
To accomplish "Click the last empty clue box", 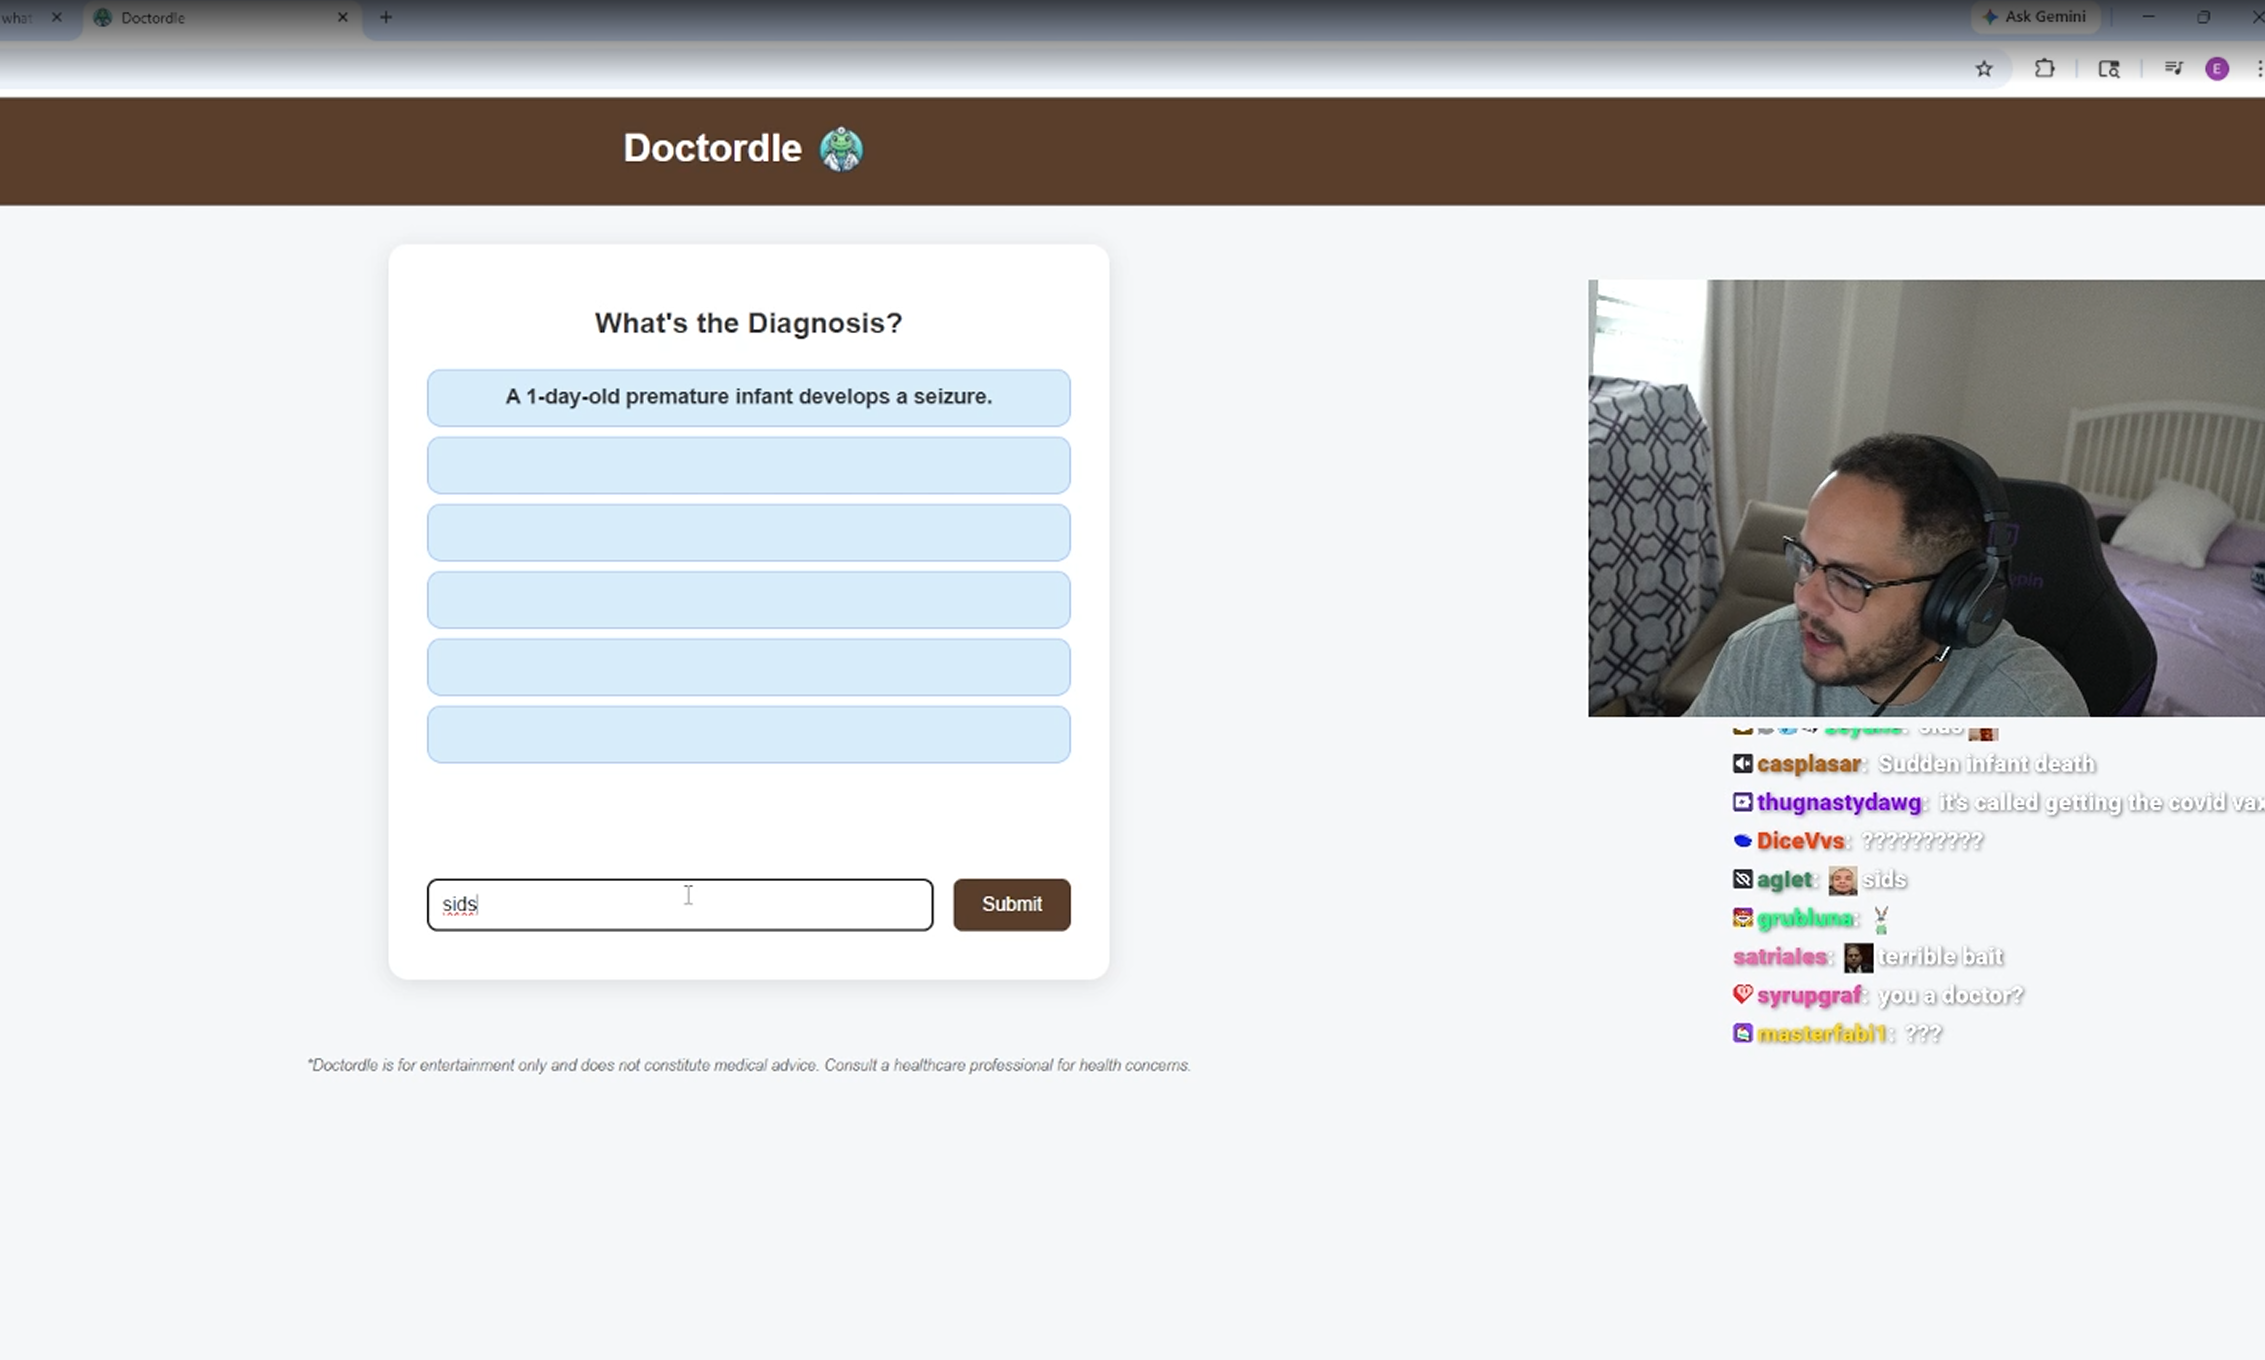I will (x=748, y=735).
